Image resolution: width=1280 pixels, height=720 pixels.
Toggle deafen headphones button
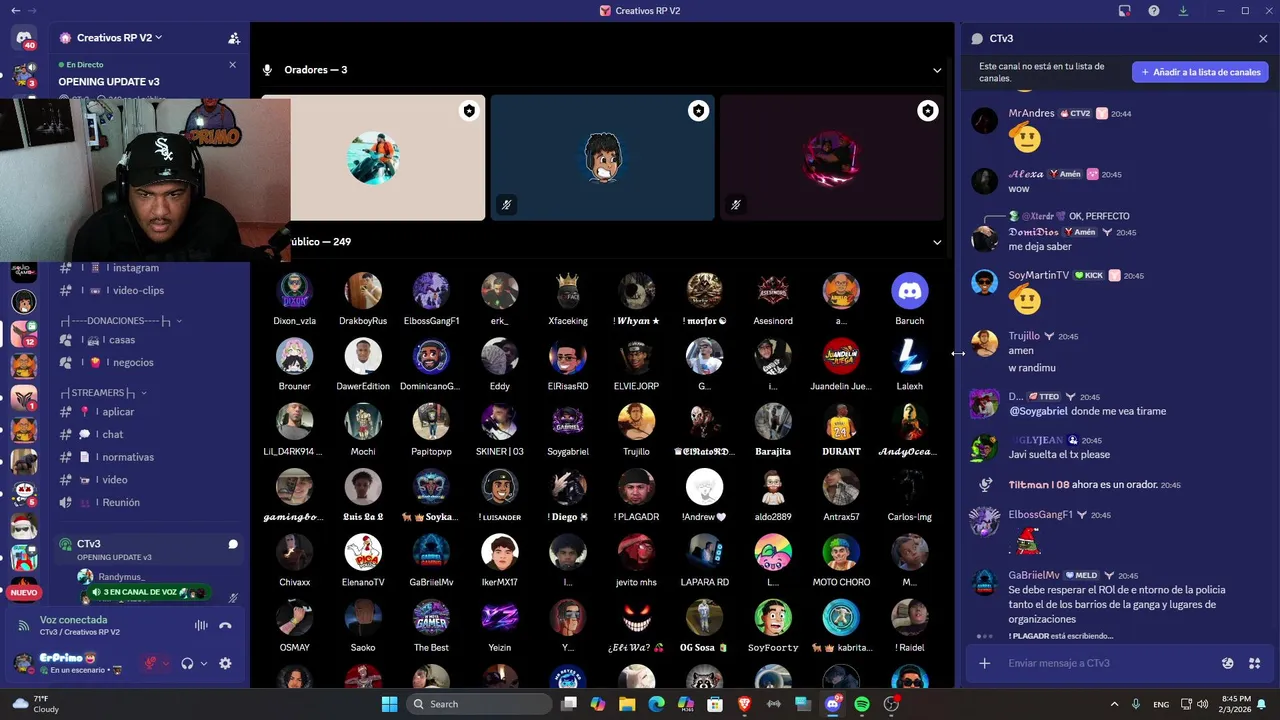pos(187,663)
